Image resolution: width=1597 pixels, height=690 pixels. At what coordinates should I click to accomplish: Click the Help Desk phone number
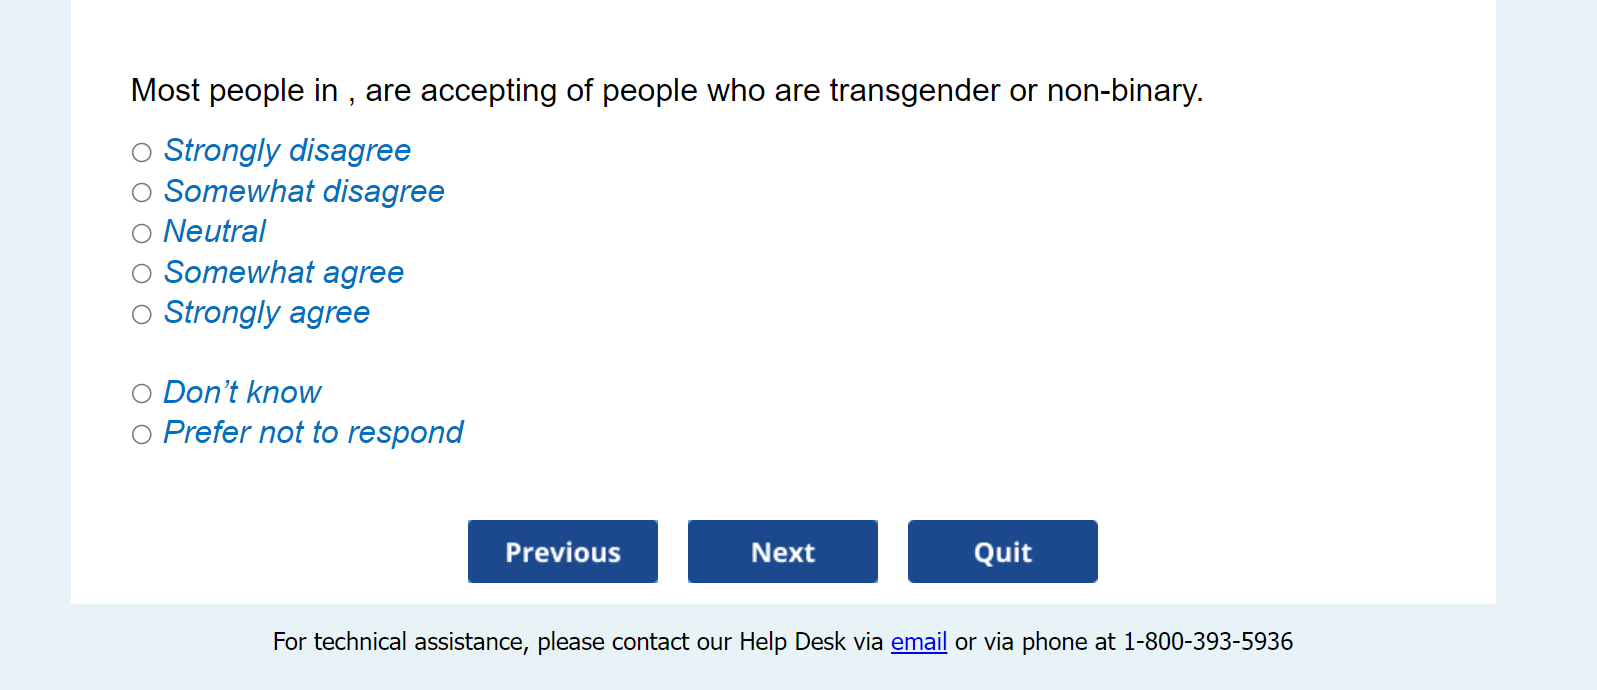coord(1208,642)
